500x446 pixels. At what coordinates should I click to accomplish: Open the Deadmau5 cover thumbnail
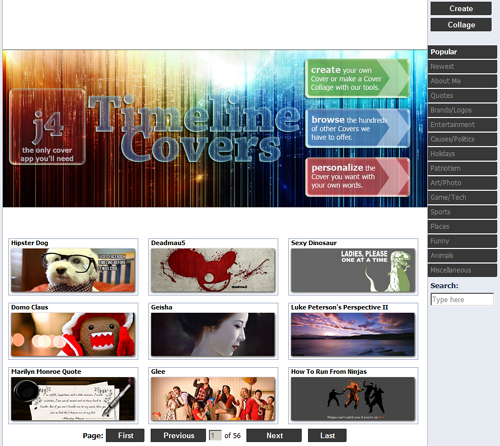click(x=213, y=270)
